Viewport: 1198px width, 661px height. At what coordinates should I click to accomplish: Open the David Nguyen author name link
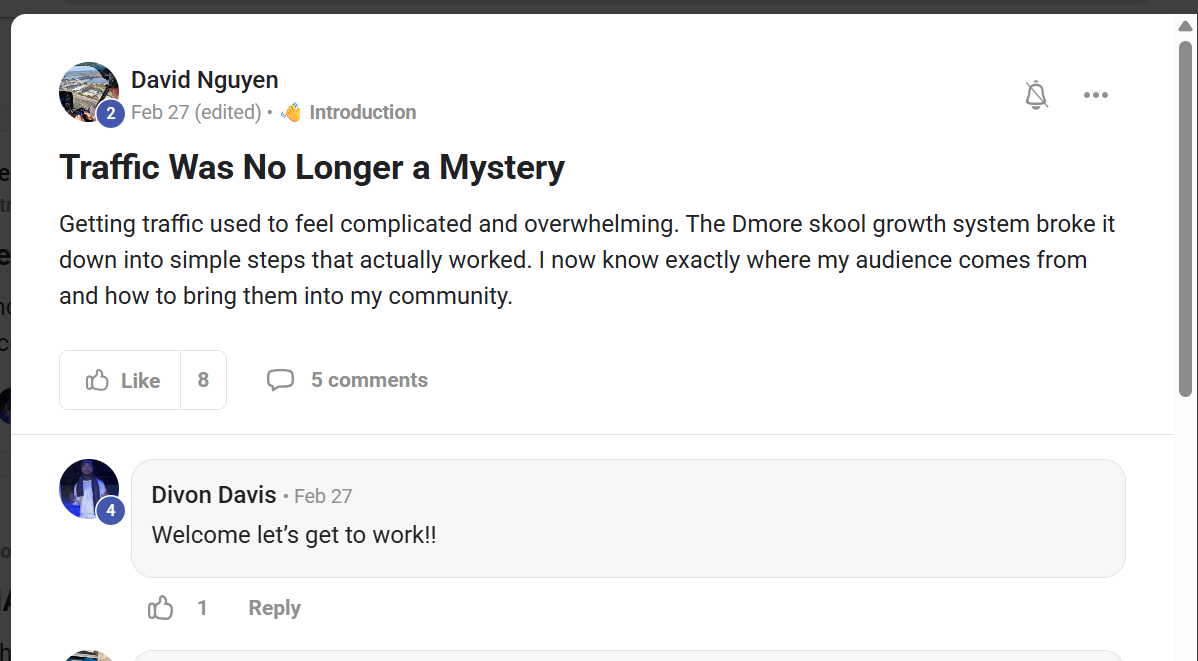point(205,80)
